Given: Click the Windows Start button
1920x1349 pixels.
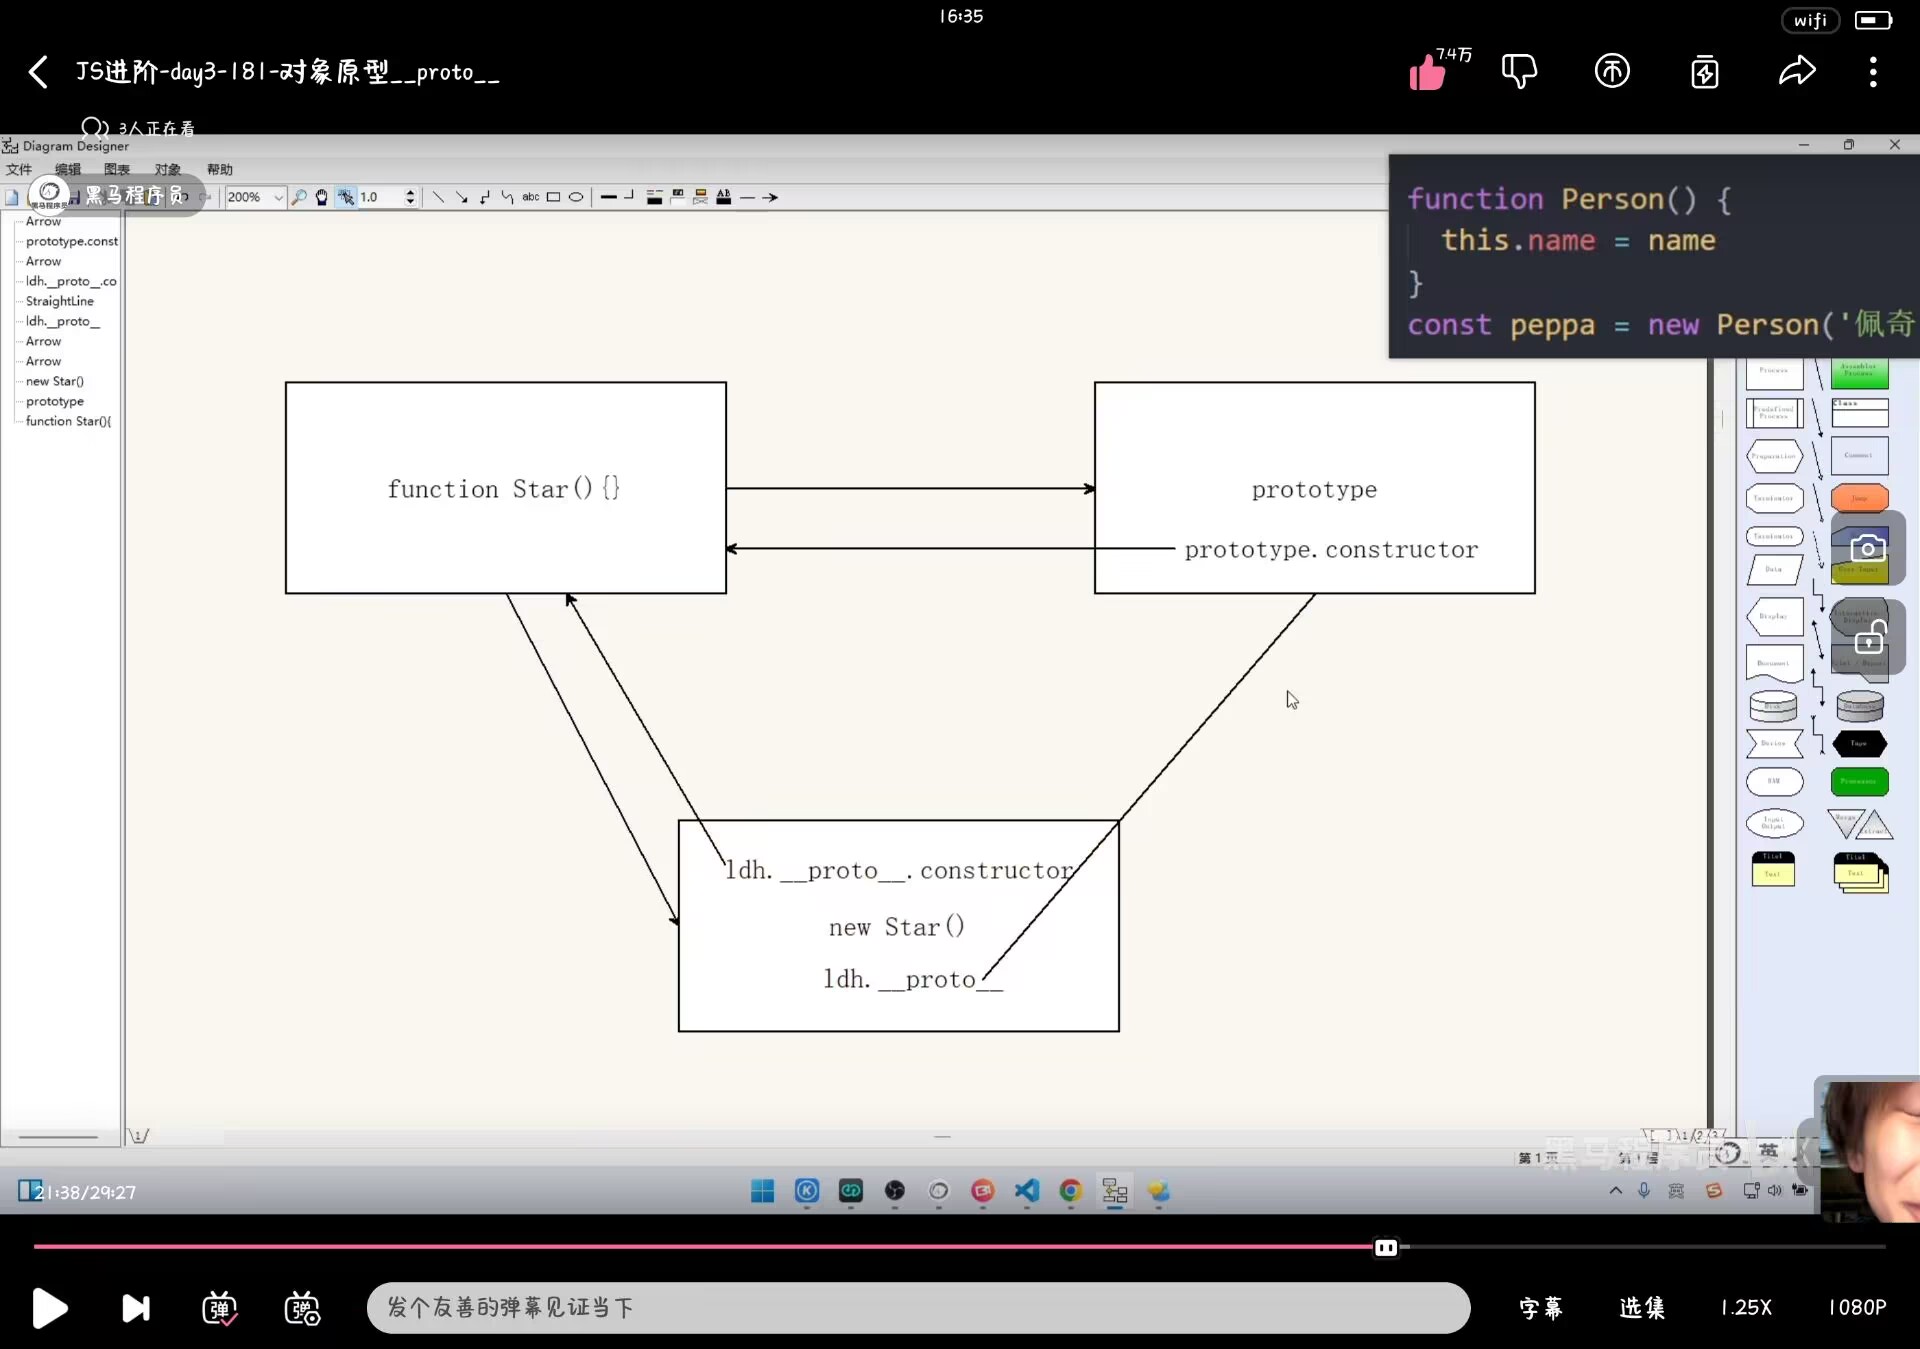Looking at the screenshot, I should pyautogui.click(x=762, y=1190).
